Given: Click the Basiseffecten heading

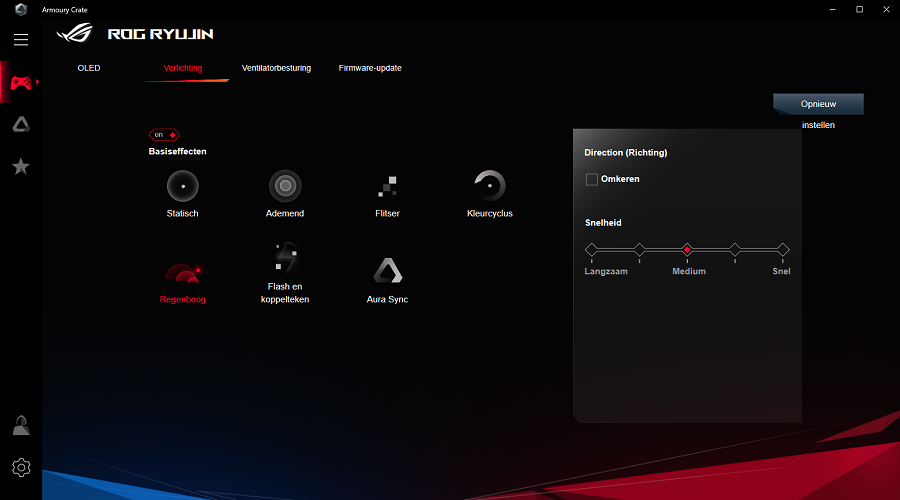Looking at the screenshot, I should click(x=177, y=152).
